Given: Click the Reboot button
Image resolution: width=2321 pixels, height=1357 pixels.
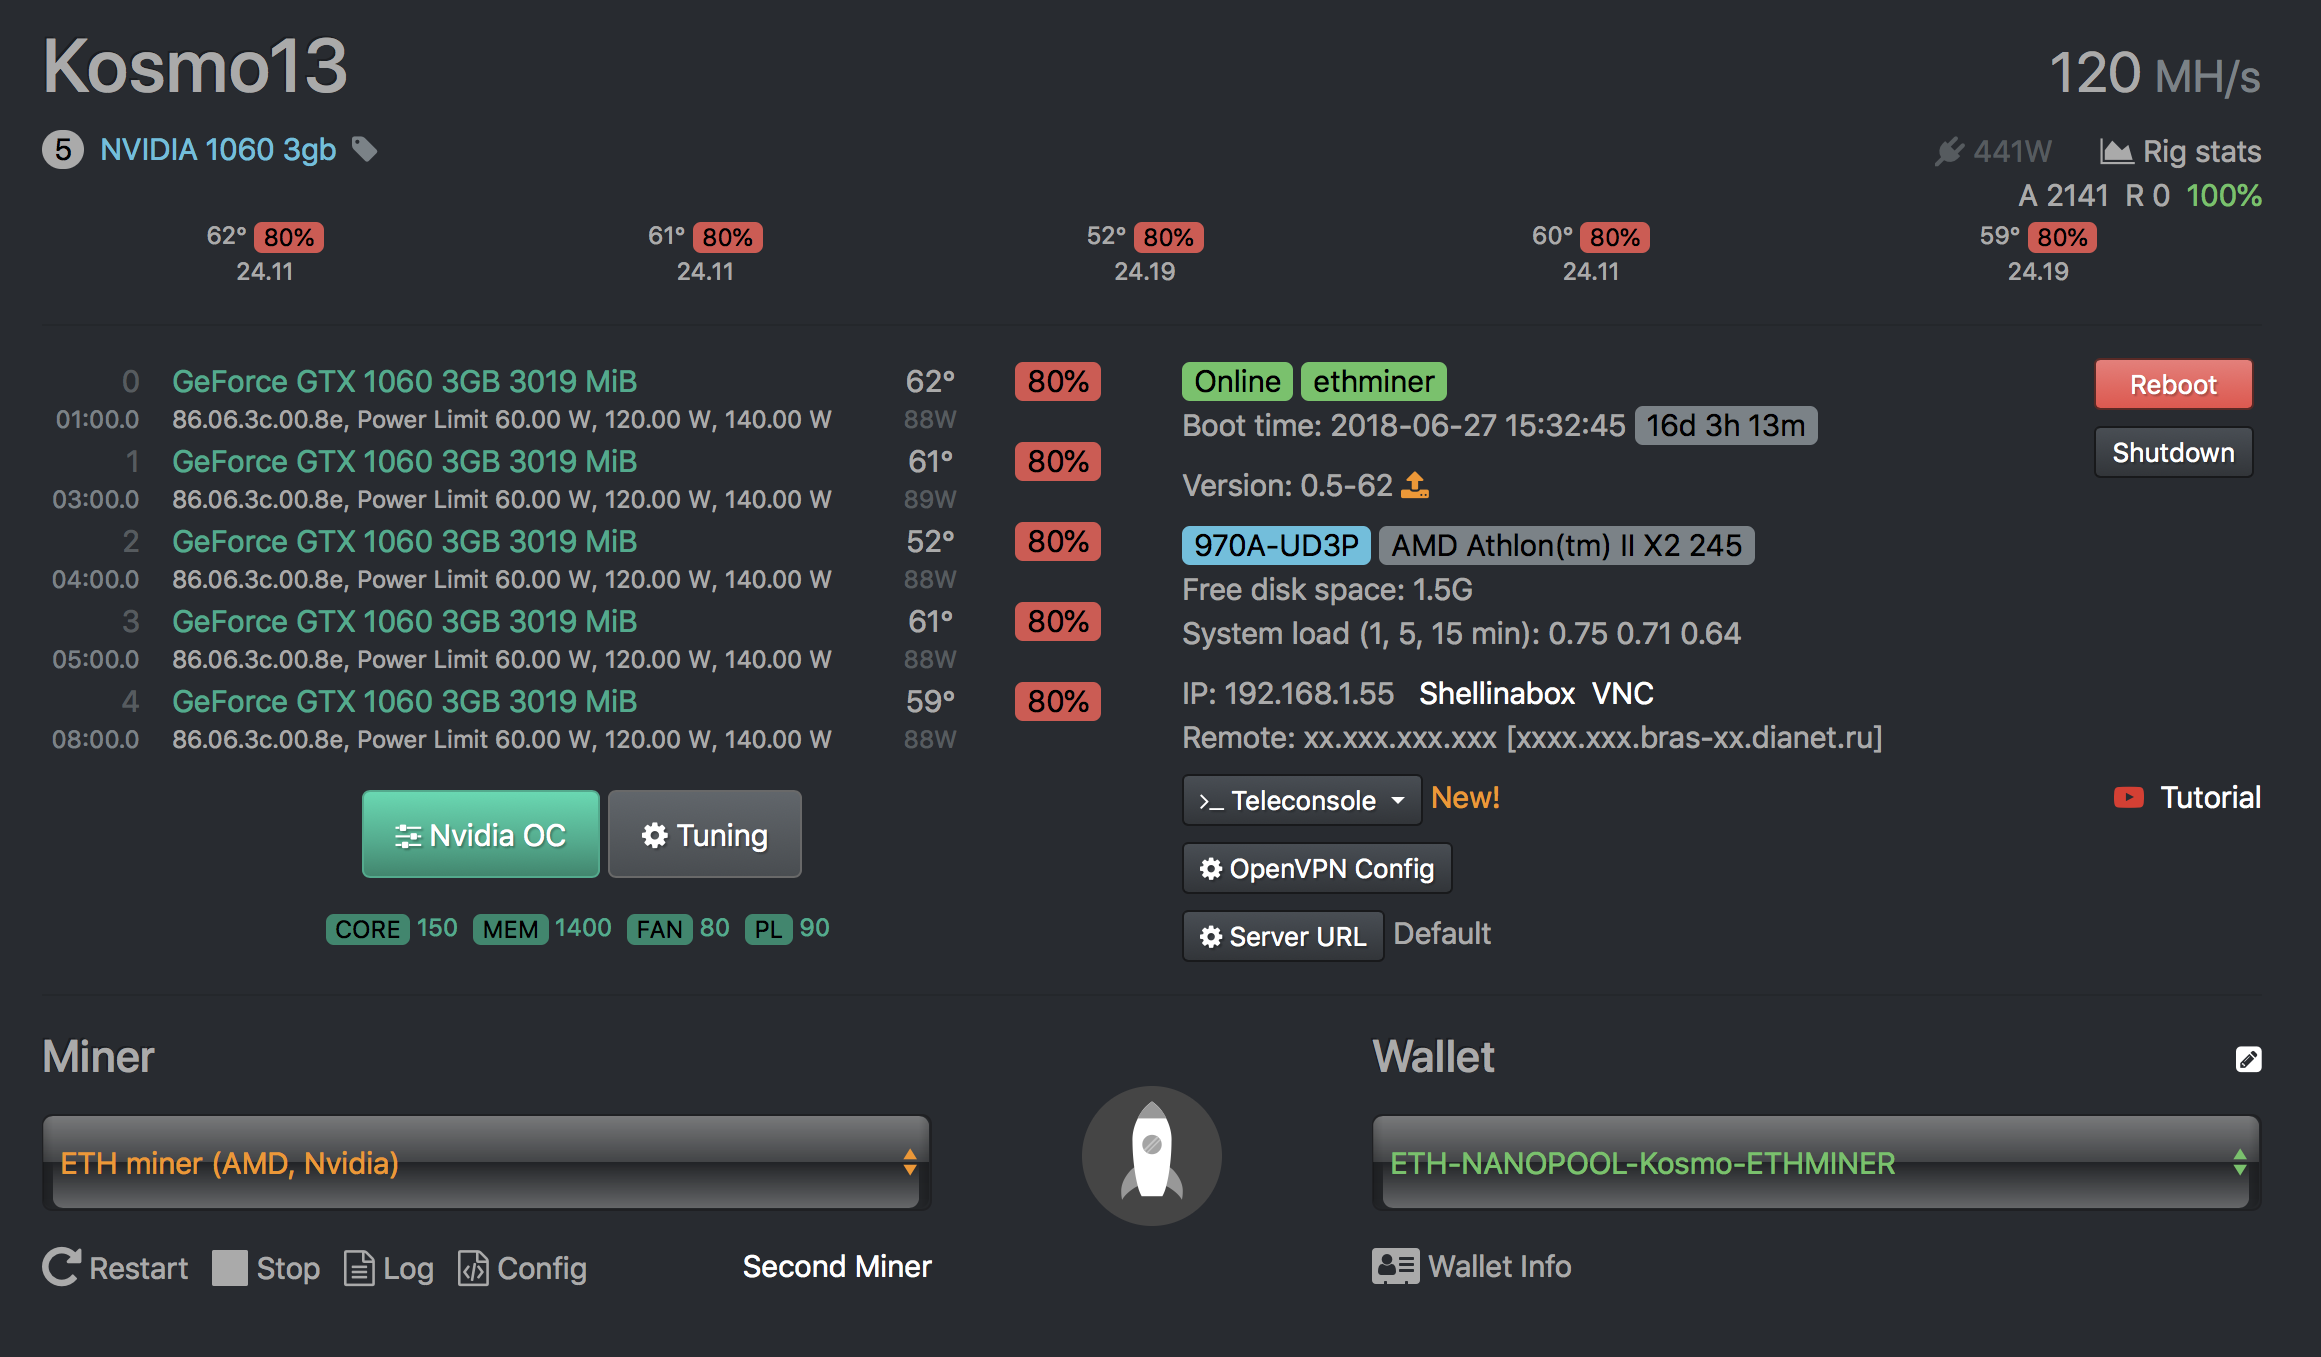Looking at the screenshot, I should coord(2173,384).
